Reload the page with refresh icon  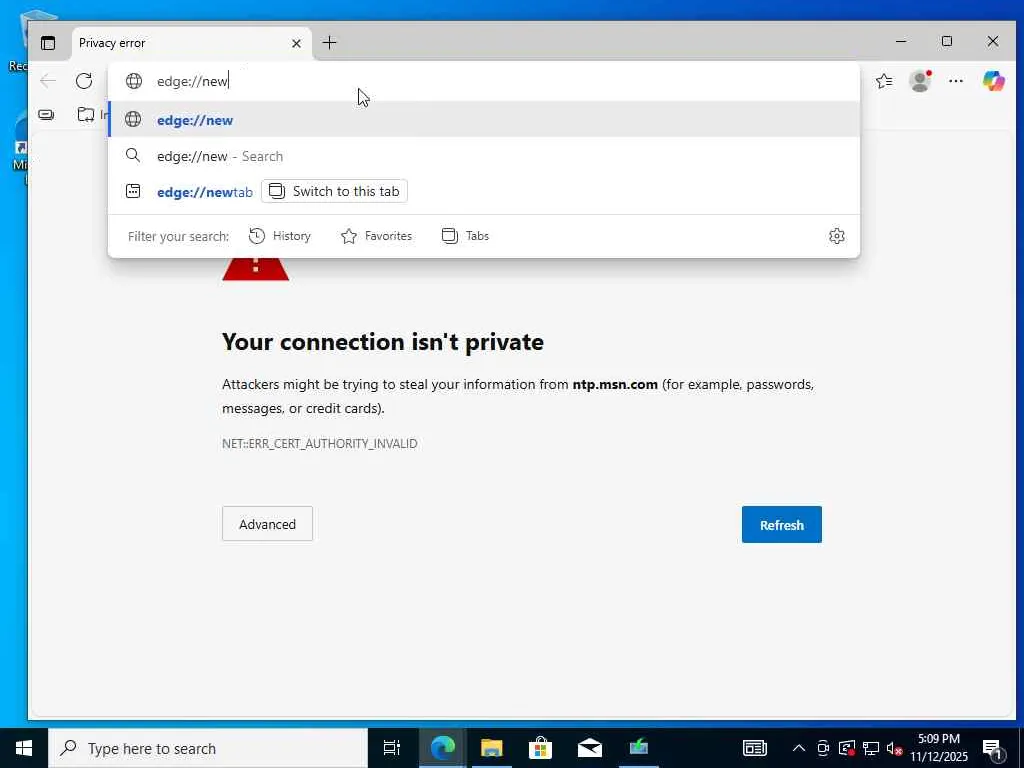click(84, 81)
